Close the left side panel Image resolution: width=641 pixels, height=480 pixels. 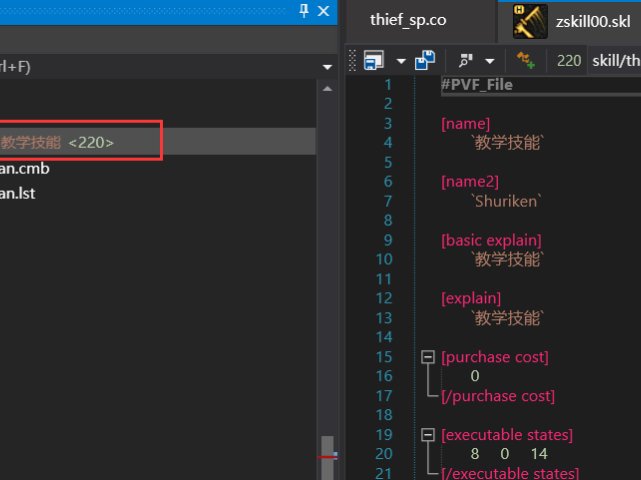pyautogui.click(x=323, y=11)
